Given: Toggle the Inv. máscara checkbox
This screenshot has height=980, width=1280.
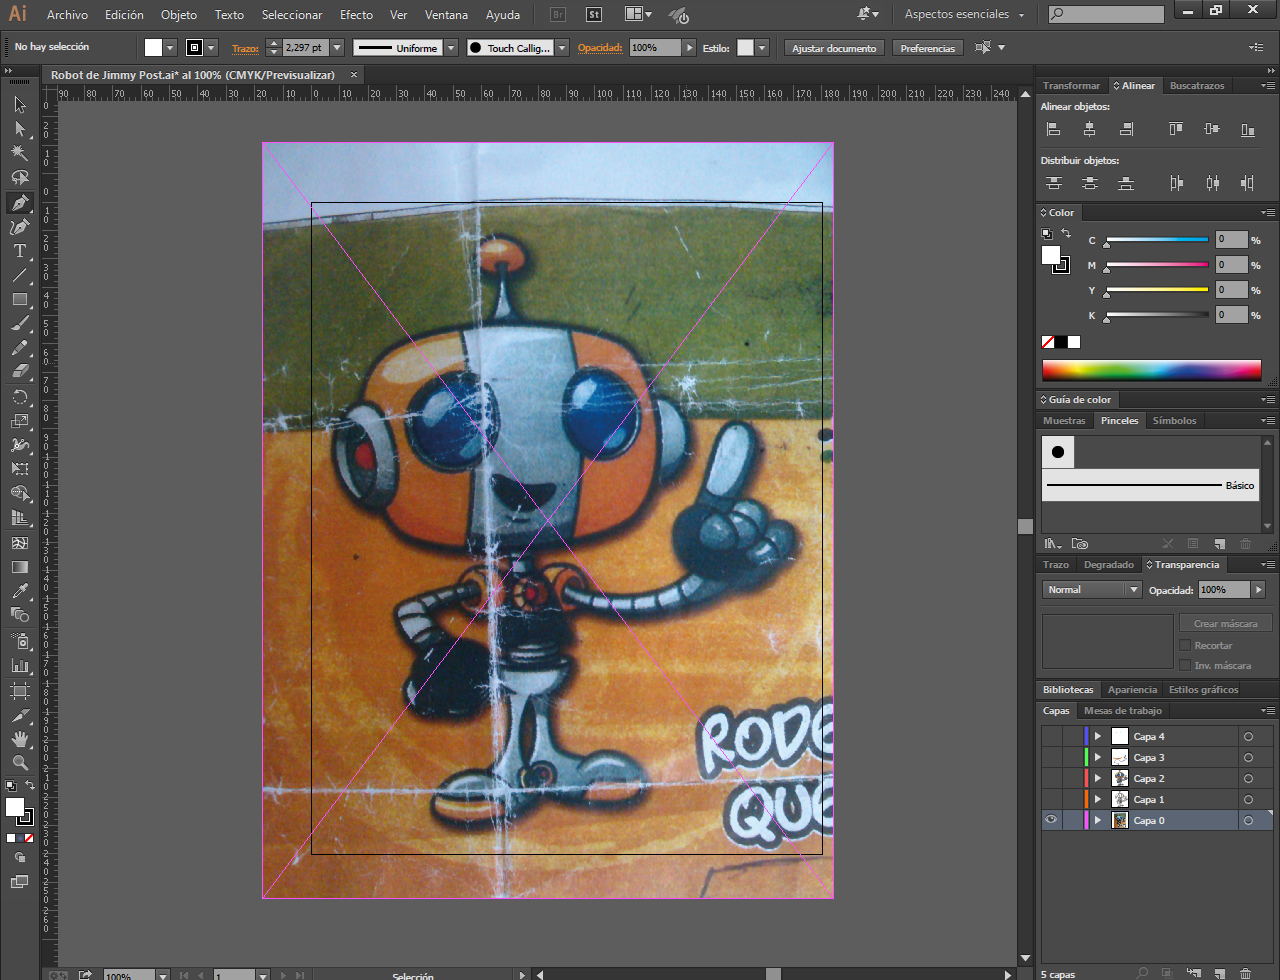Looking at the screenshot, I should 1185,665.
